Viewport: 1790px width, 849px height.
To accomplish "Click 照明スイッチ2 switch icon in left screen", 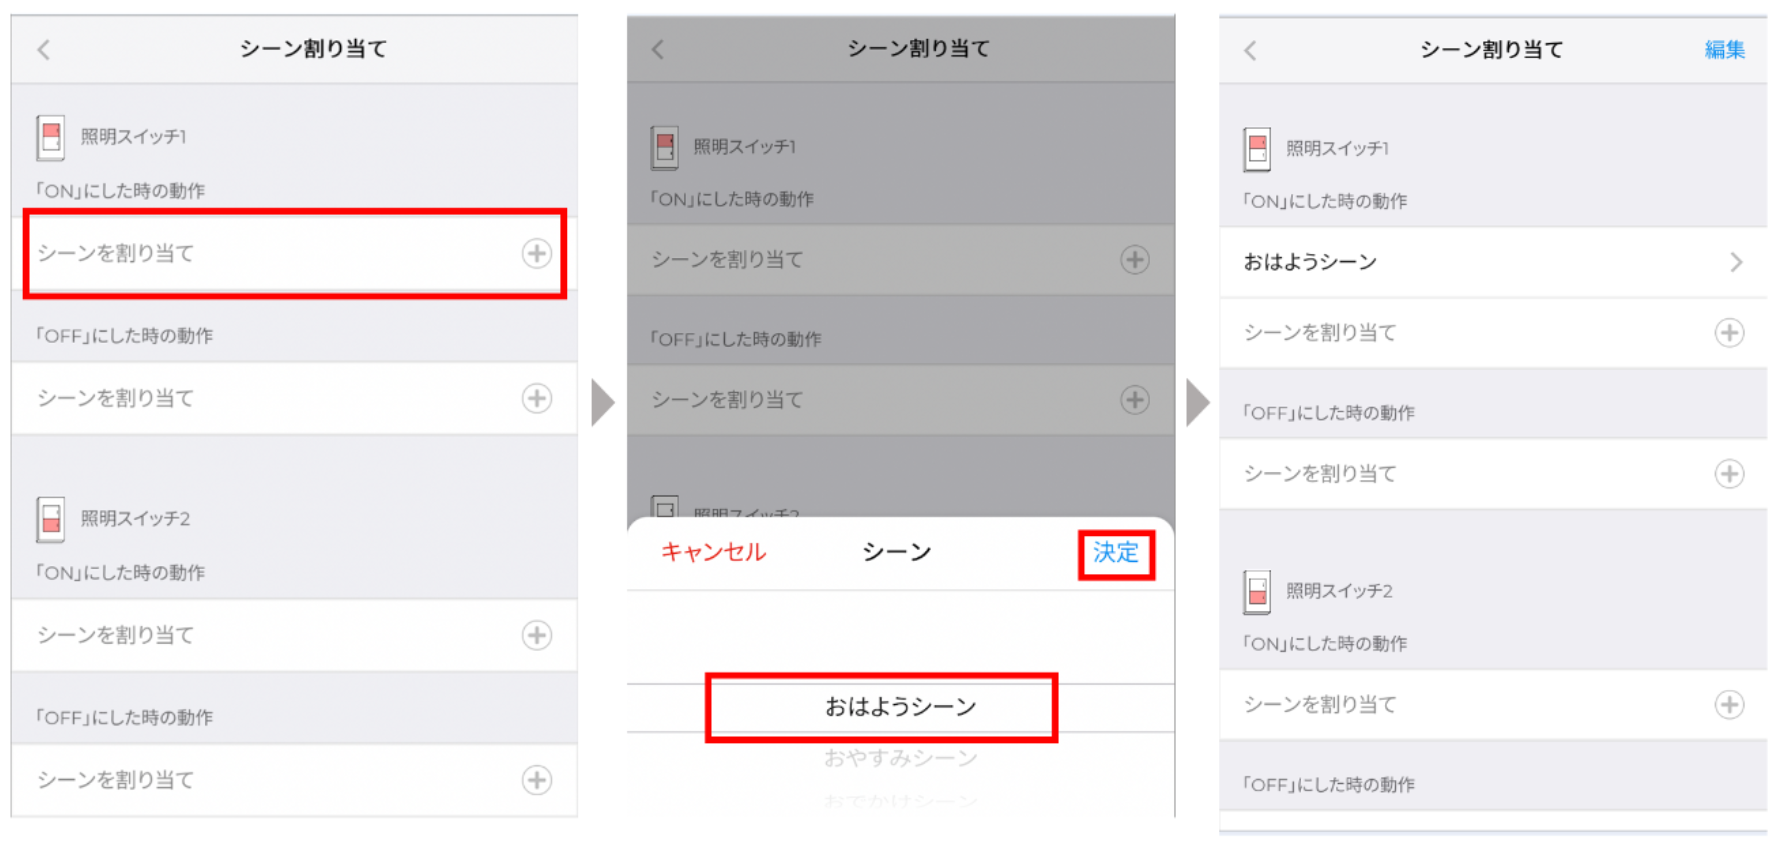I will [51, 519].
